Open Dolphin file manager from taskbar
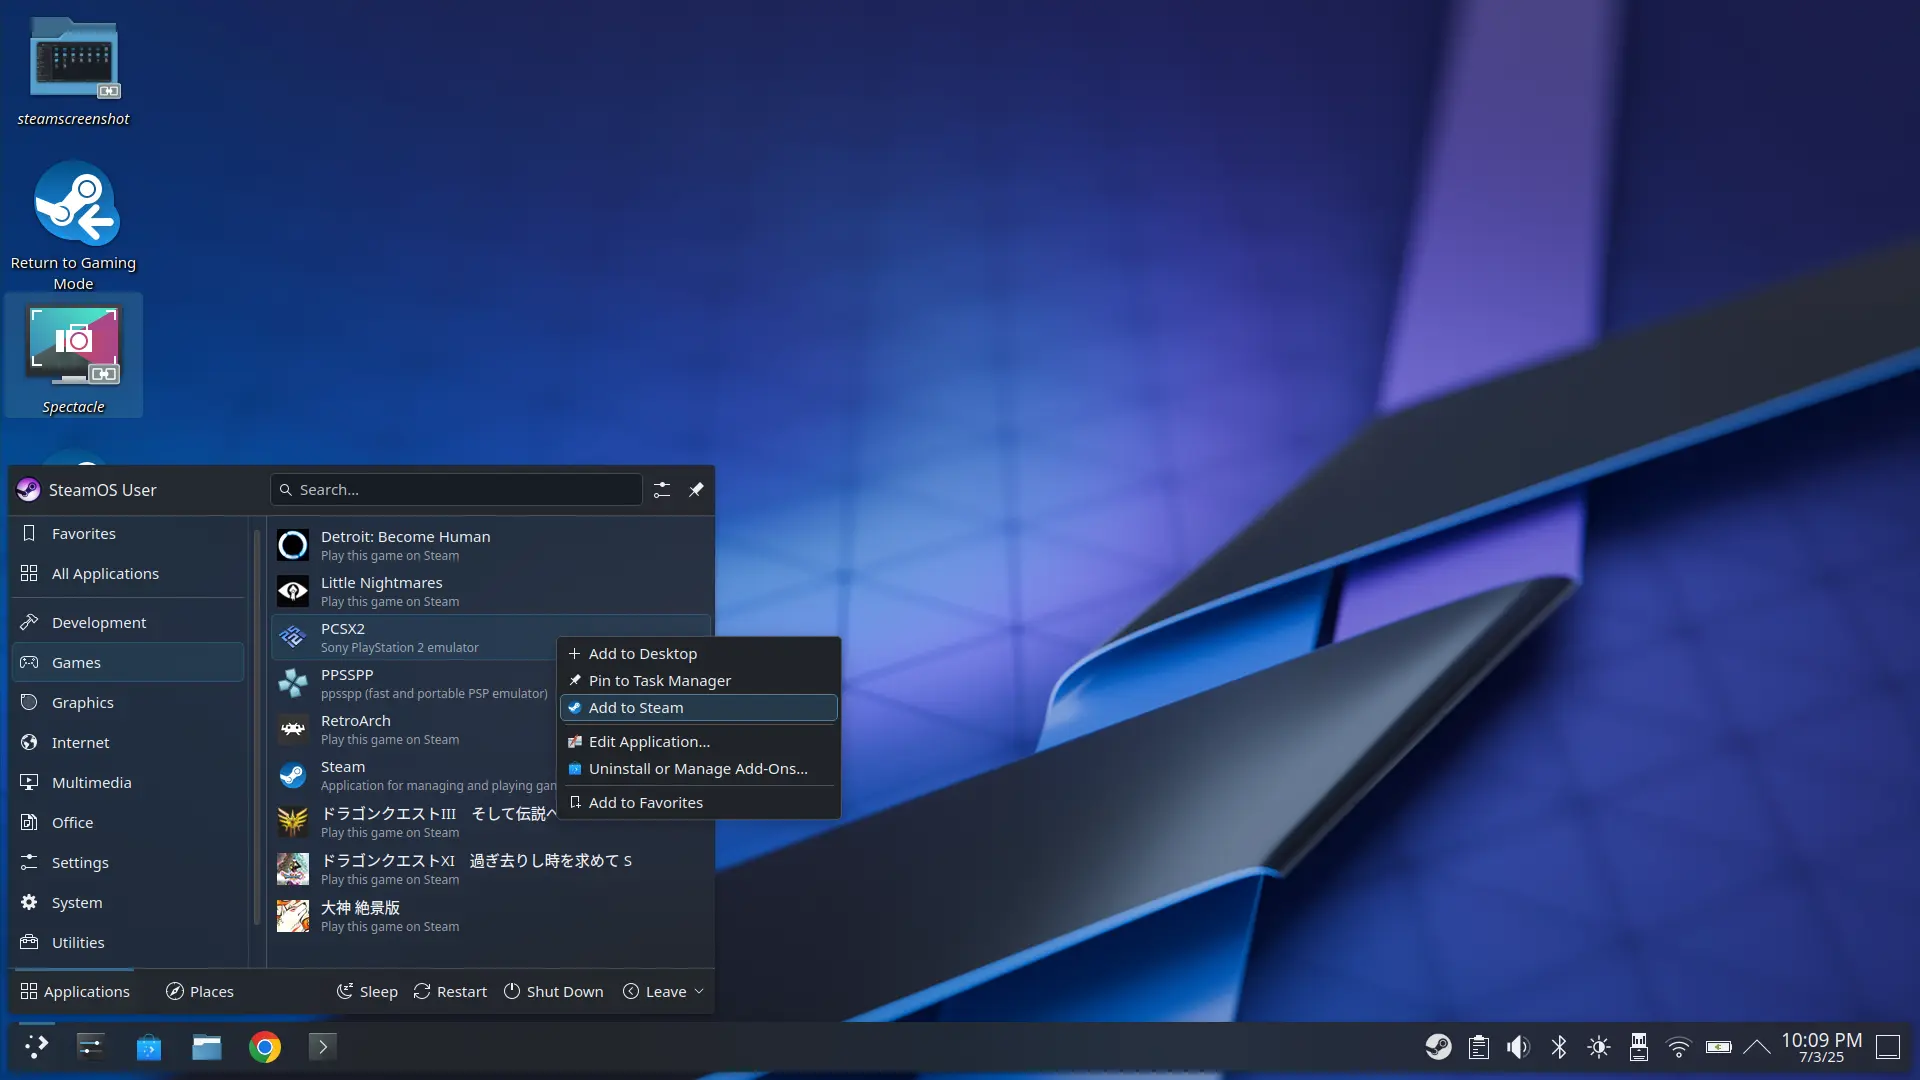The image size is (1920, 1080). click(207, 1047)
